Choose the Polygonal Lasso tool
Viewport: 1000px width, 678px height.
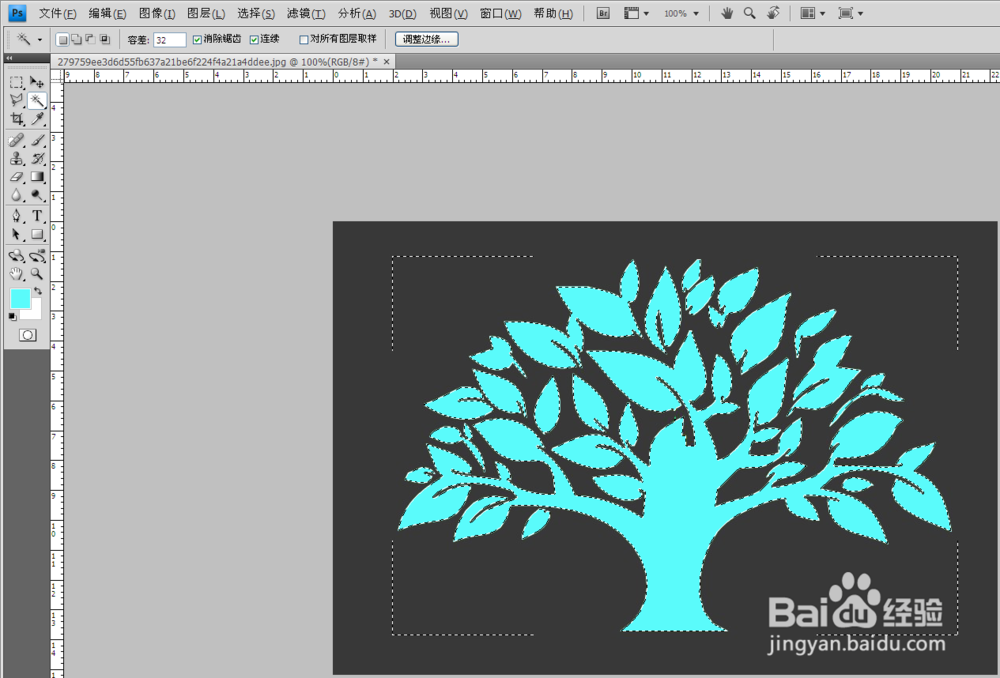17,100
